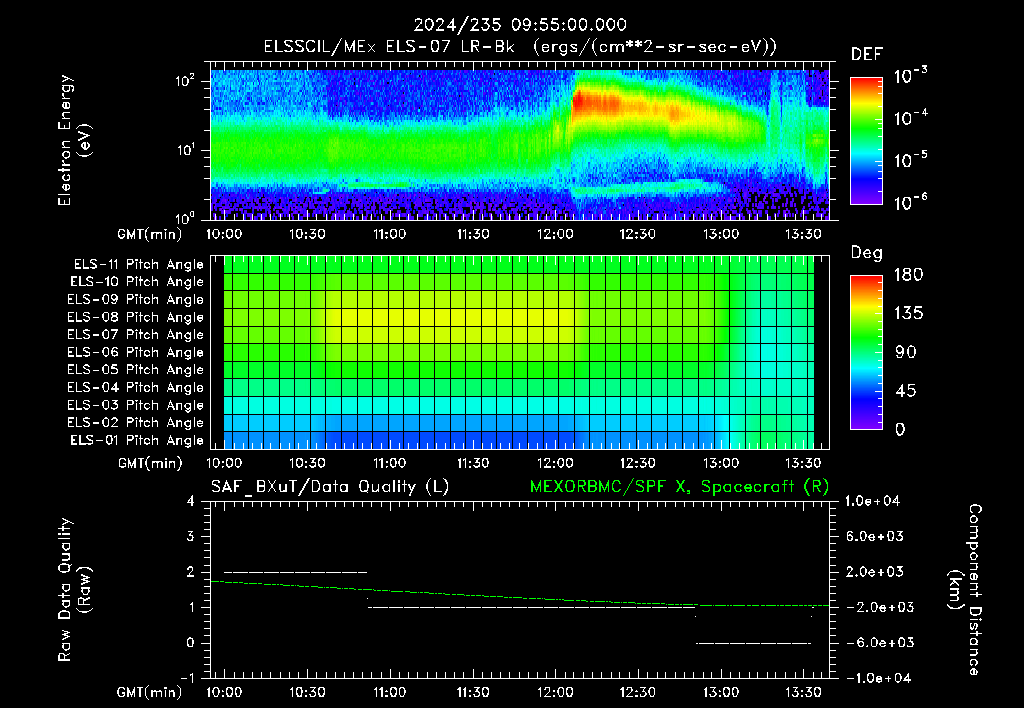
Task: Select the ELS-07 Pitch Angle row label
Action: pyautogui.click(x=135, y=334)
